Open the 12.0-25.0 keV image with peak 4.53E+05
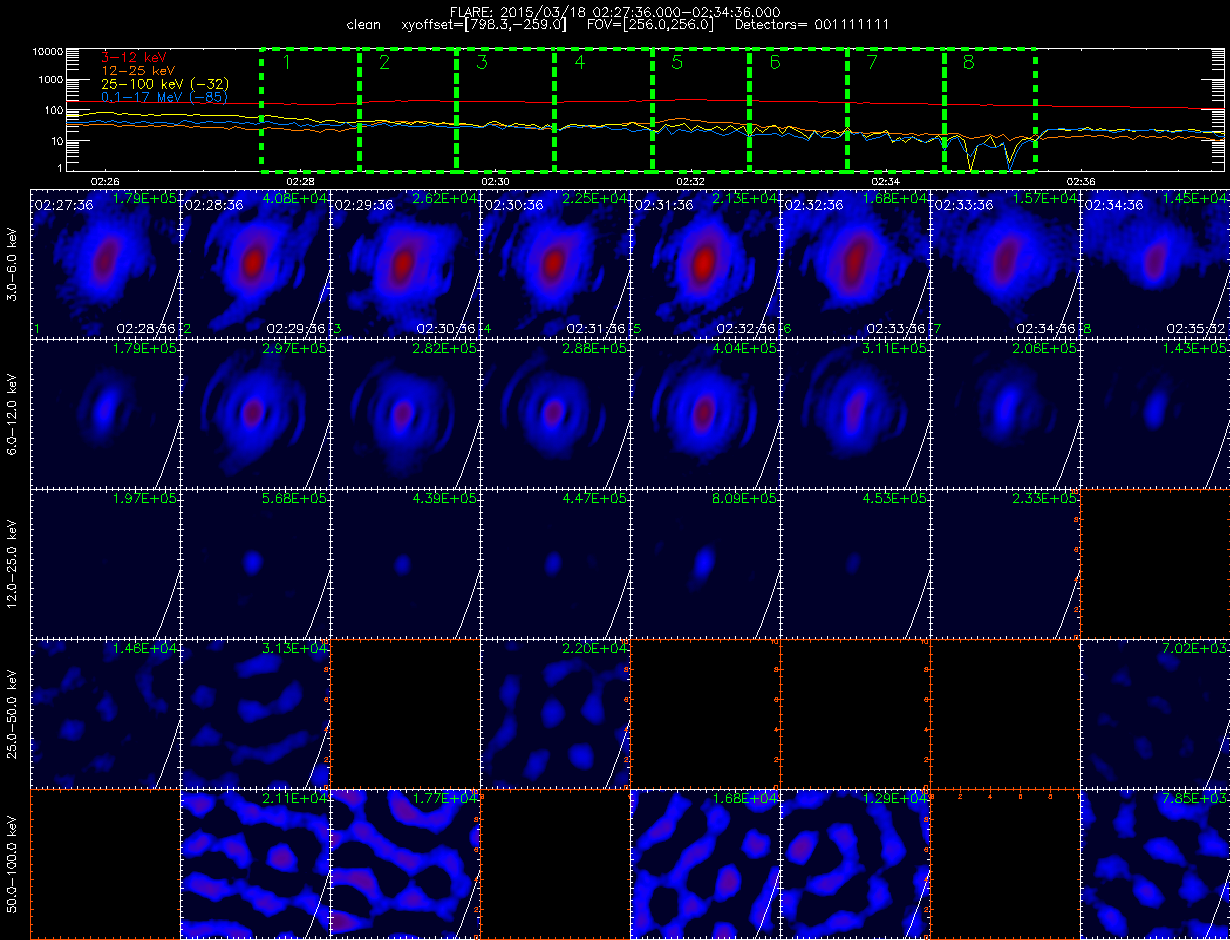The height and width of the screenshot is (940, 1230). click(855, 563)
